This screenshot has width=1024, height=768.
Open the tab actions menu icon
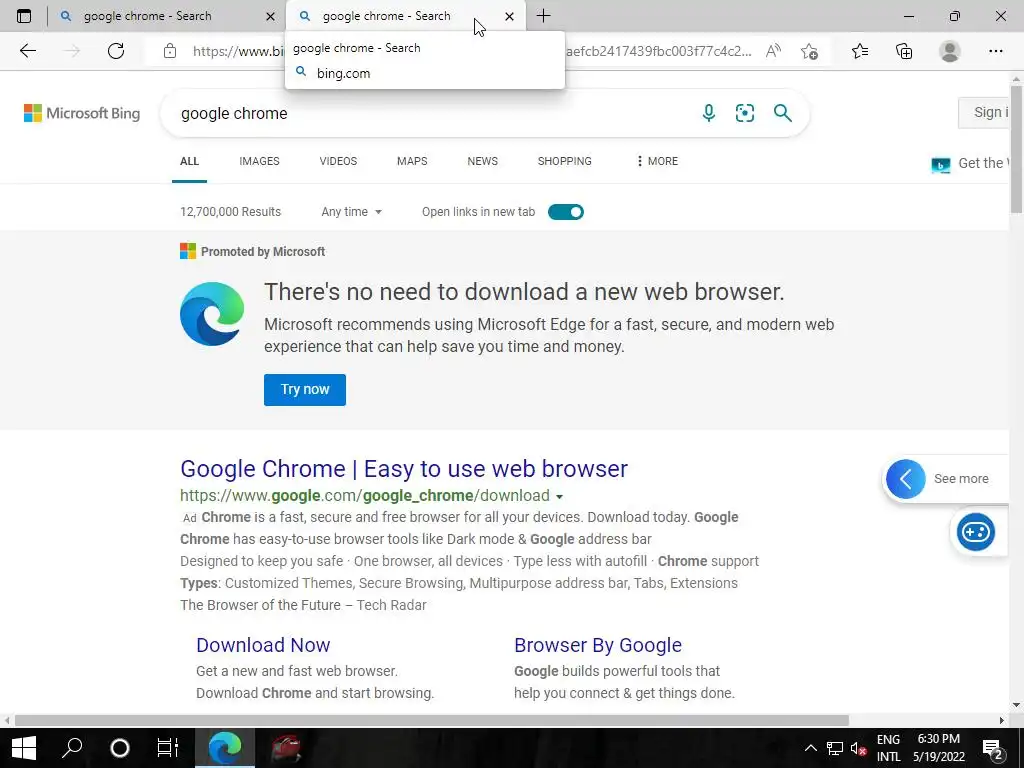24,16
